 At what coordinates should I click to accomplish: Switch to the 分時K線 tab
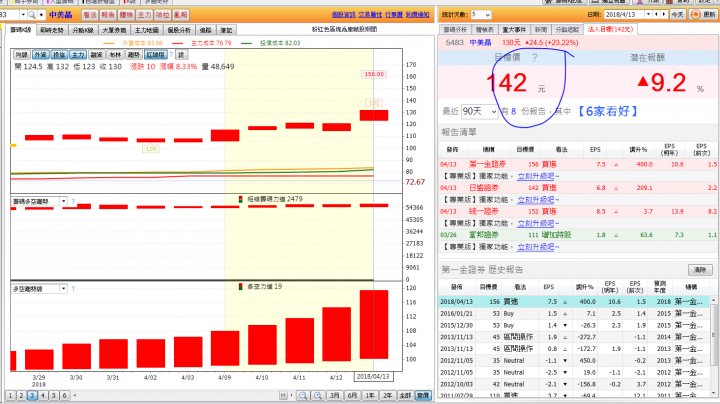83,30
